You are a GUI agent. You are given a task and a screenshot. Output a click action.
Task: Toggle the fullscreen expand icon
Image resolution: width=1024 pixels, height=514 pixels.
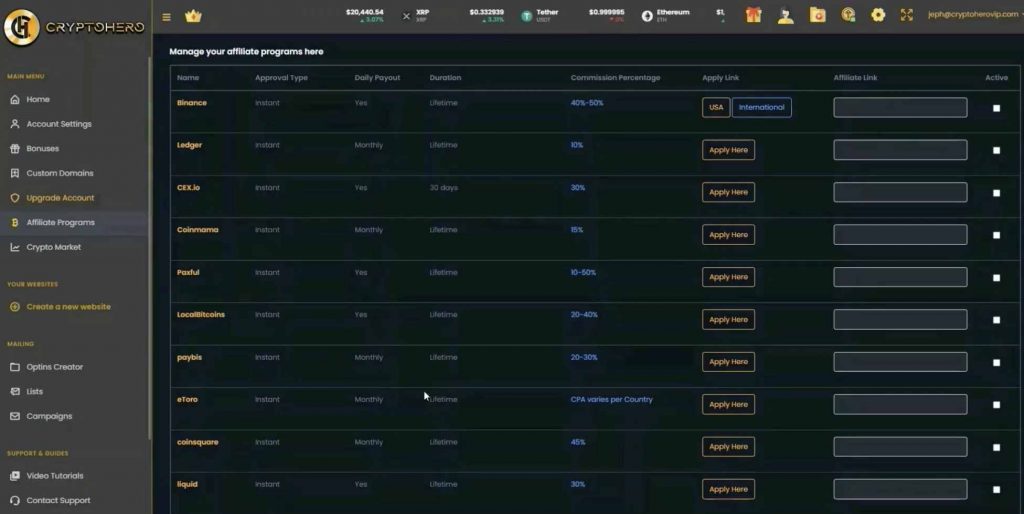906,15
